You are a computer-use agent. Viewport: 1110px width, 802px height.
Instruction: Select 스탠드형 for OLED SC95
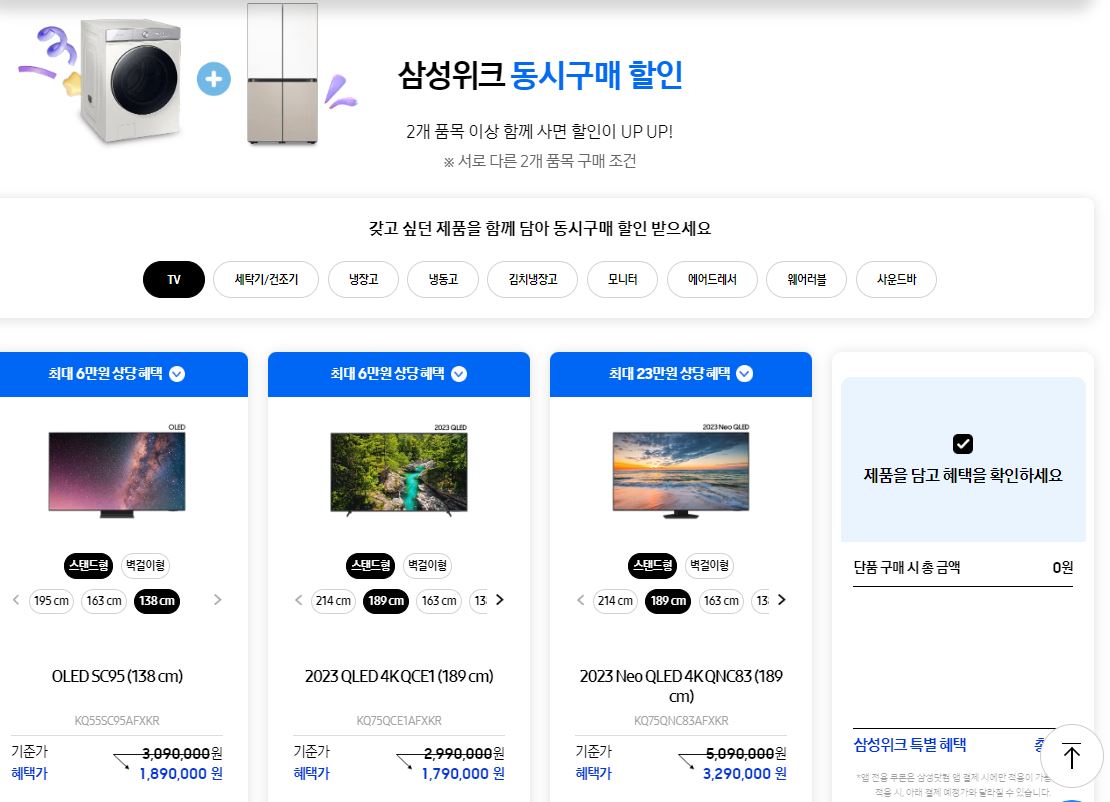pyautogui.click(x=88, y=566)
